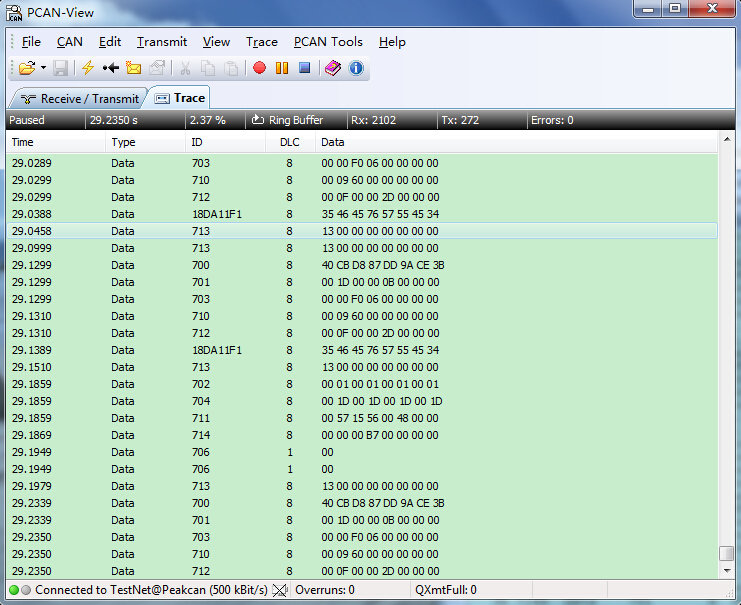Viewport: 741px width, 605px height.
Task: Open the Transmit menu
Action: [162, 42]
